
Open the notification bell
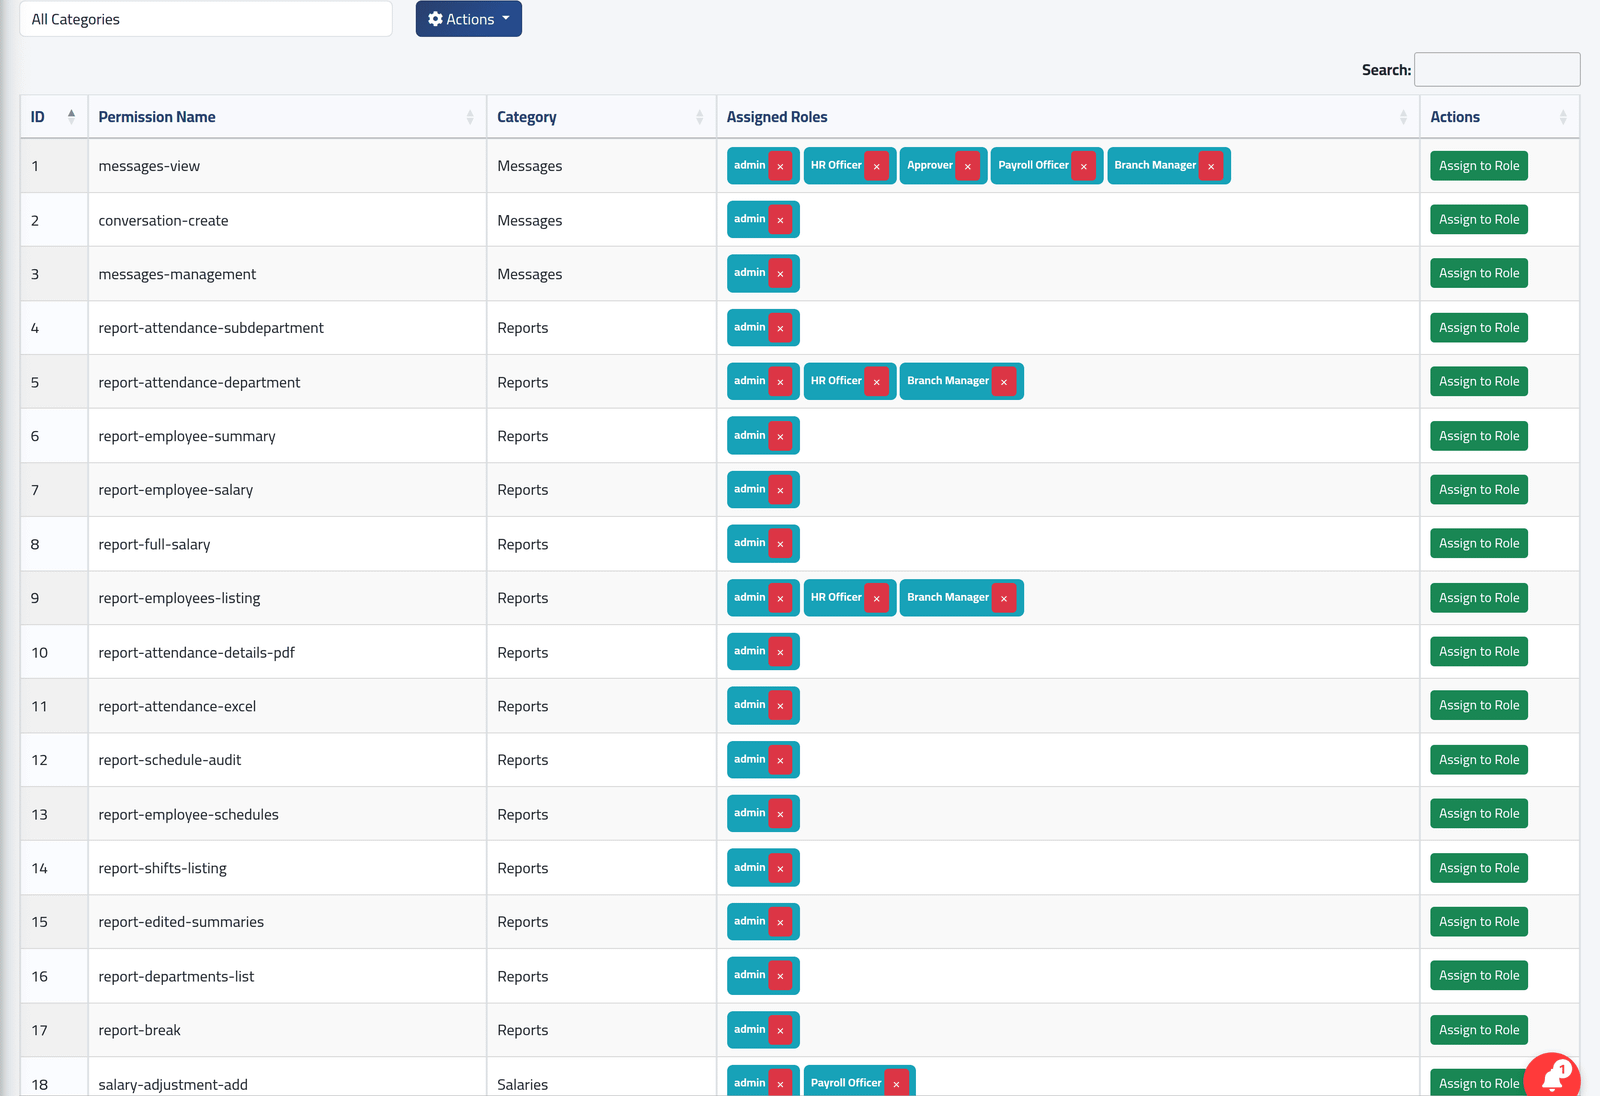[x=1553, y=1078]
